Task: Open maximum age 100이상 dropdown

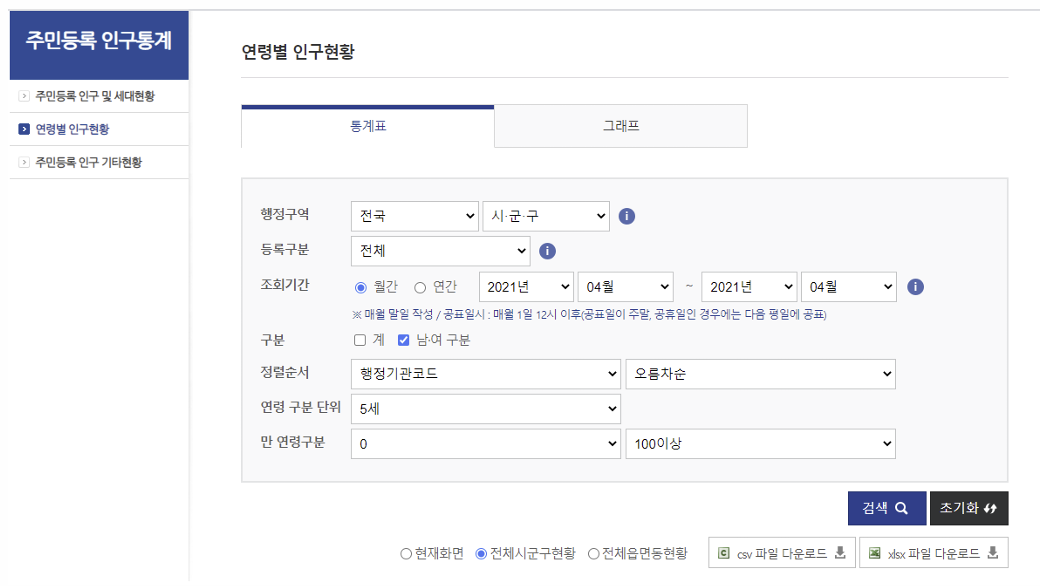Action: (x=761, y=444)
